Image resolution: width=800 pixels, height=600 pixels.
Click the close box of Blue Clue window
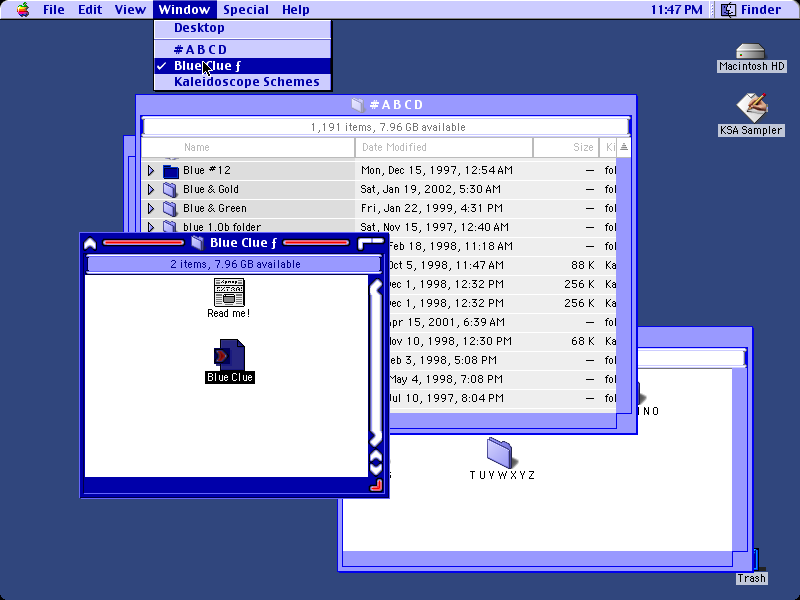(90, 243)
